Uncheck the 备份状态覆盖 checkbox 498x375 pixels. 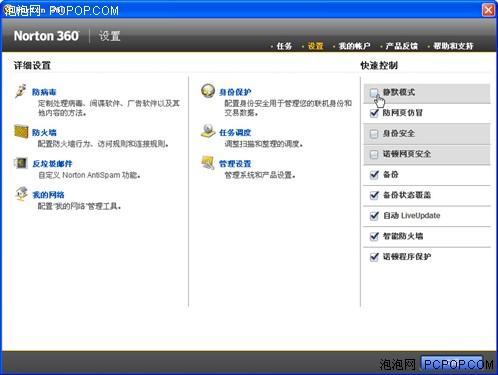tap(374, 195)
